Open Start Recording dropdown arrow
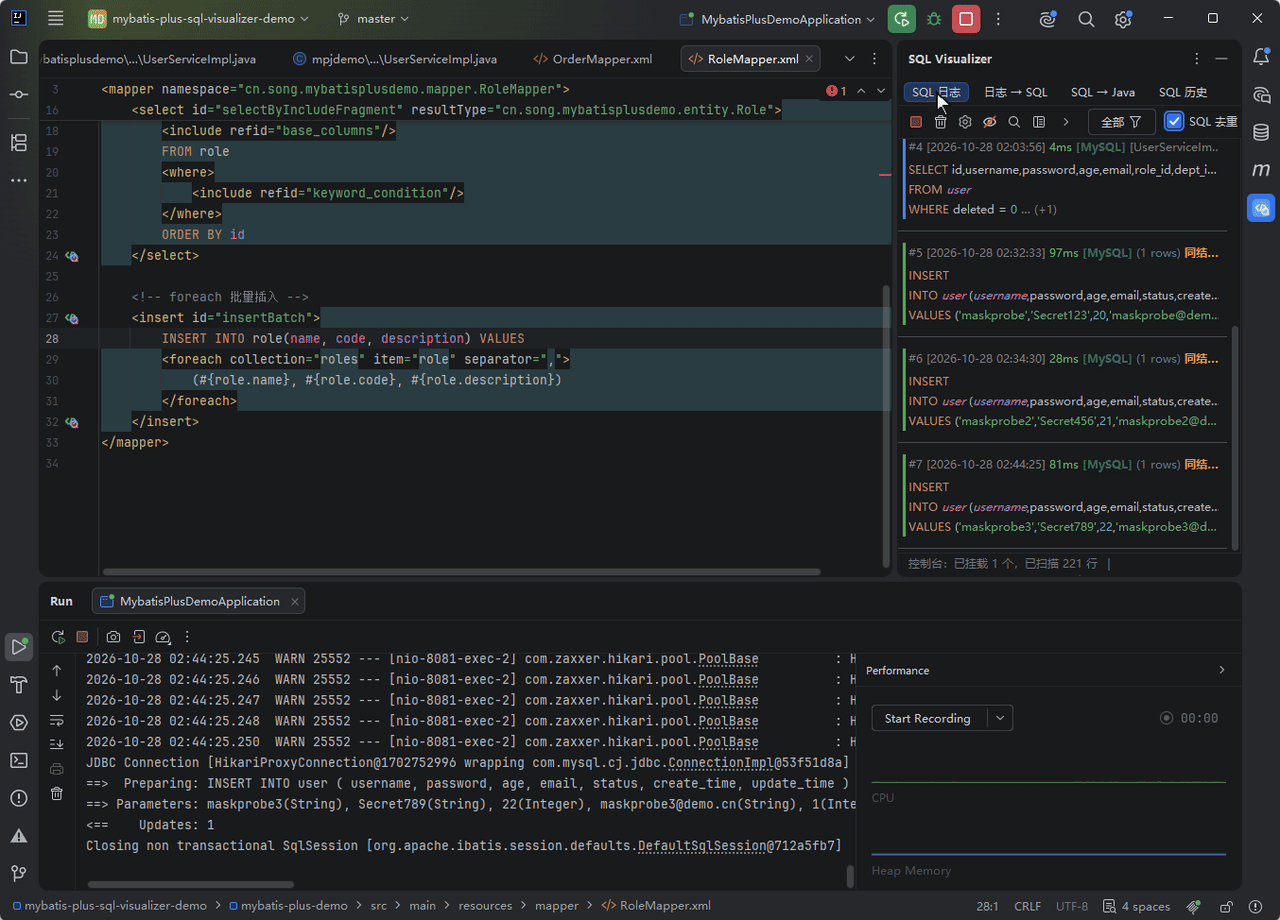This screenshot has width=1280, height=920. 999,718
